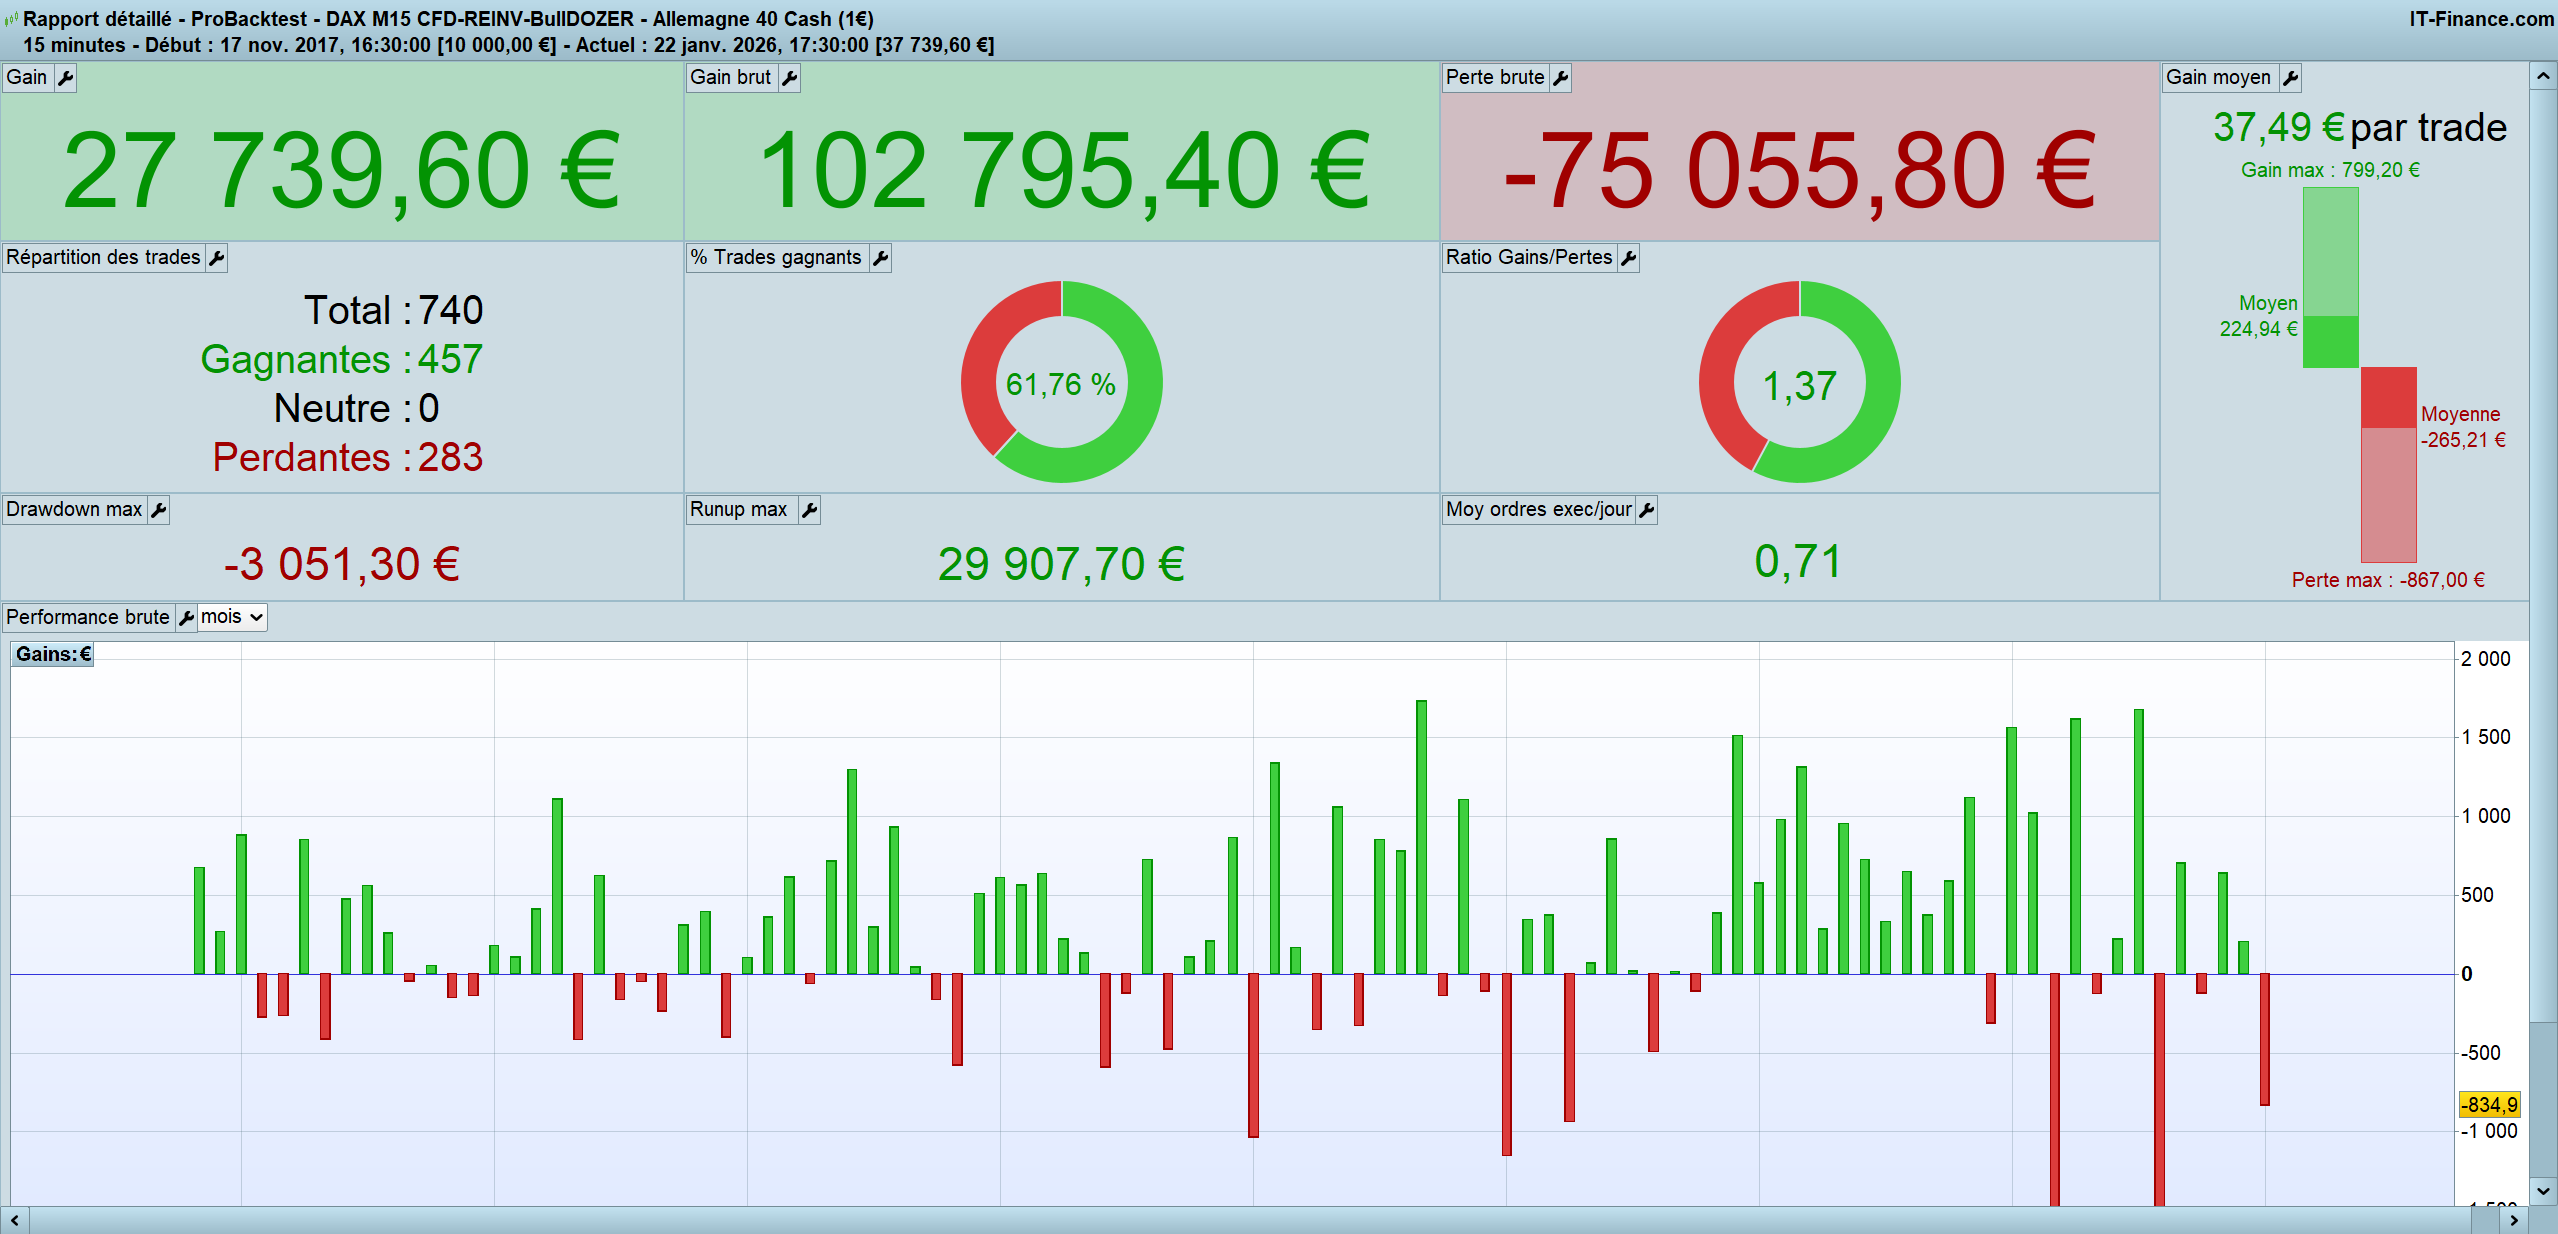Open Drawdown max wrench settings
Image resolution: width=2558 pixels, height=1234 pixels.
click(x=158, y=510)
